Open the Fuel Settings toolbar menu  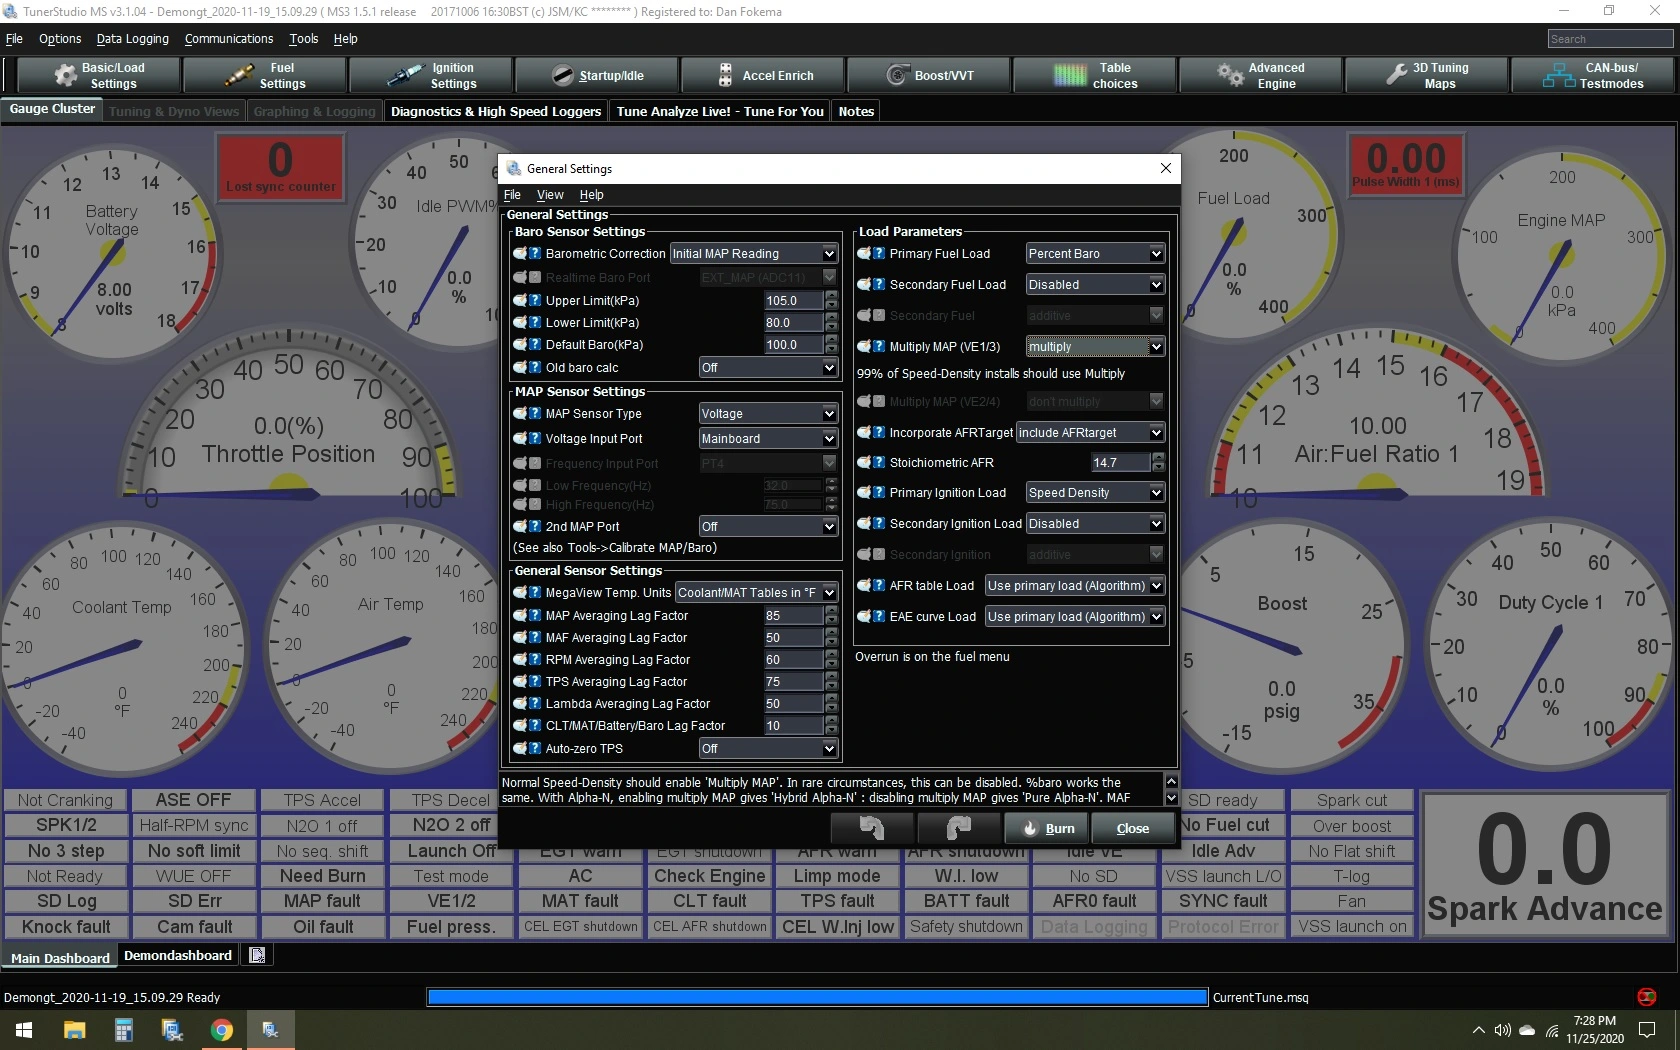click(x=266, y=76)
